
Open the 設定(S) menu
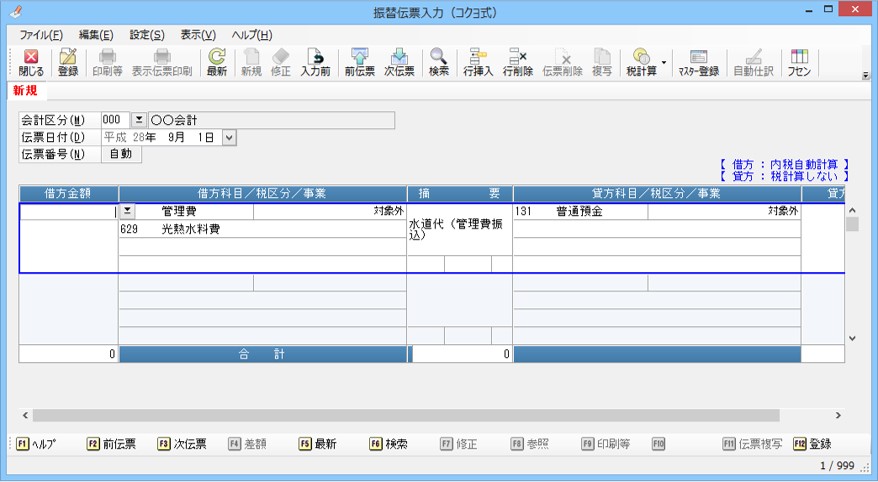[x=147, y=34]
